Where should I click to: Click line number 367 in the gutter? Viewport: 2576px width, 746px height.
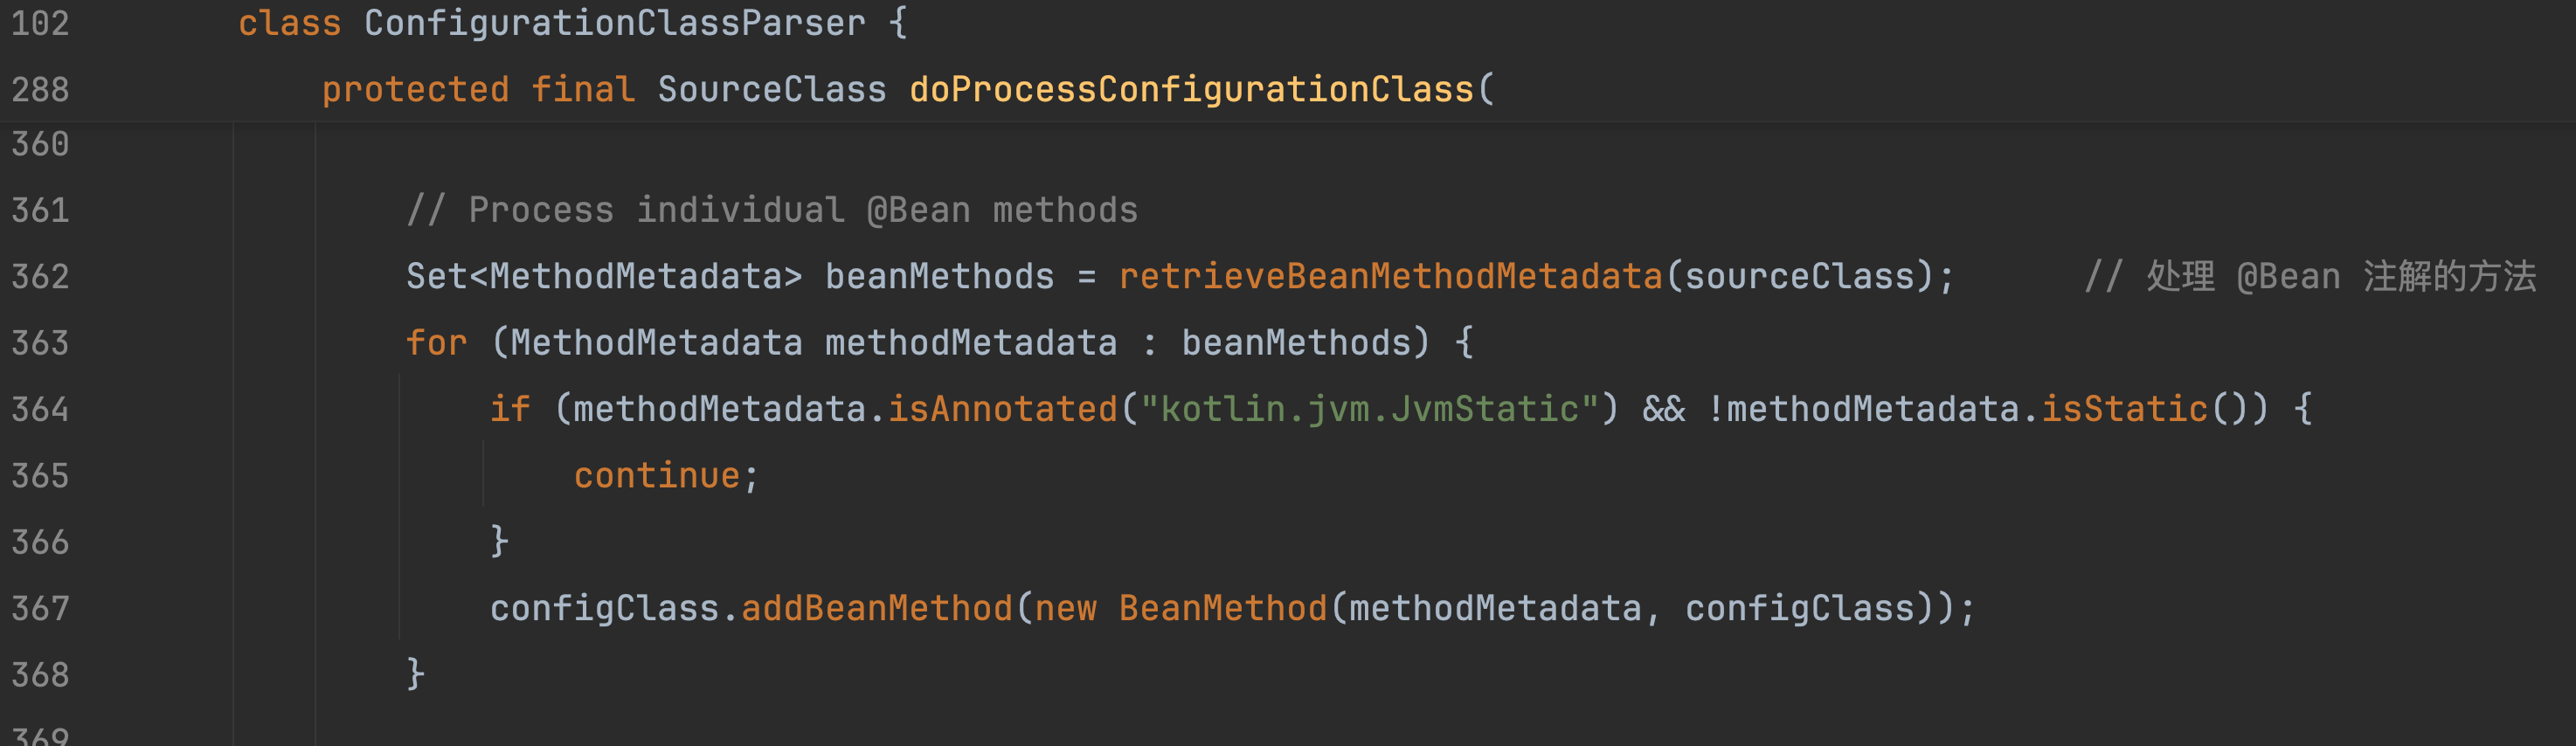(40, 609)
